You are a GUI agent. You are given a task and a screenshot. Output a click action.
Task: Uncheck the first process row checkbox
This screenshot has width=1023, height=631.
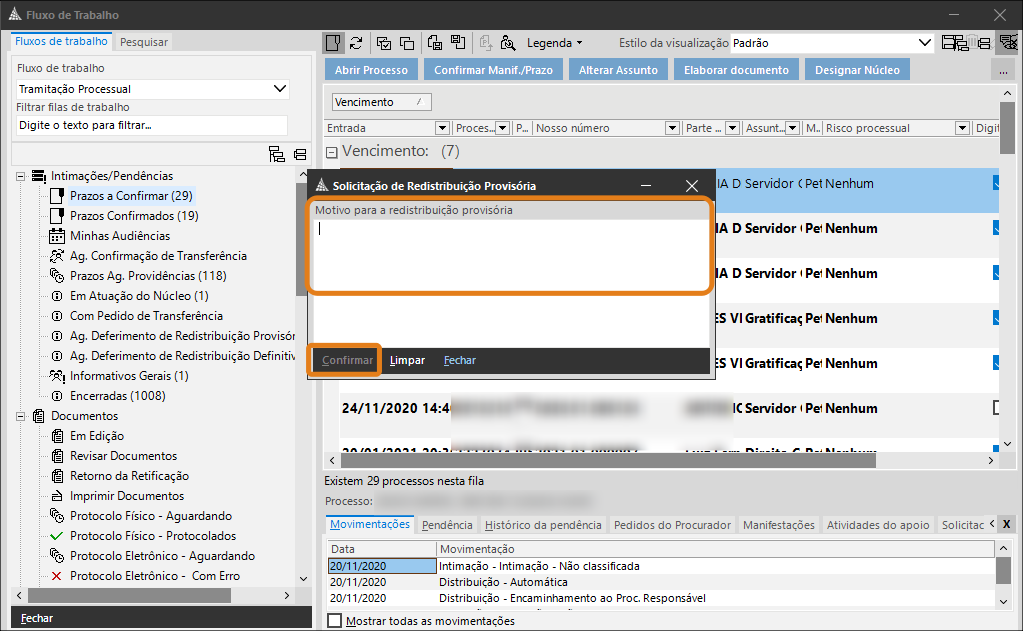pyautogui.click(x=998, y=184)
